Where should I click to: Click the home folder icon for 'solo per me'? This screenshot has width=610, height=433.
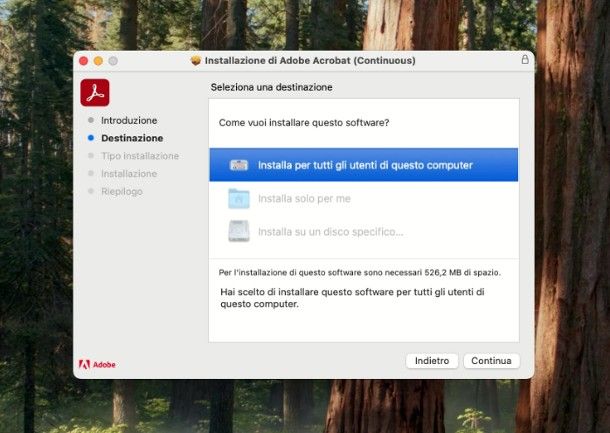point(239,198)
